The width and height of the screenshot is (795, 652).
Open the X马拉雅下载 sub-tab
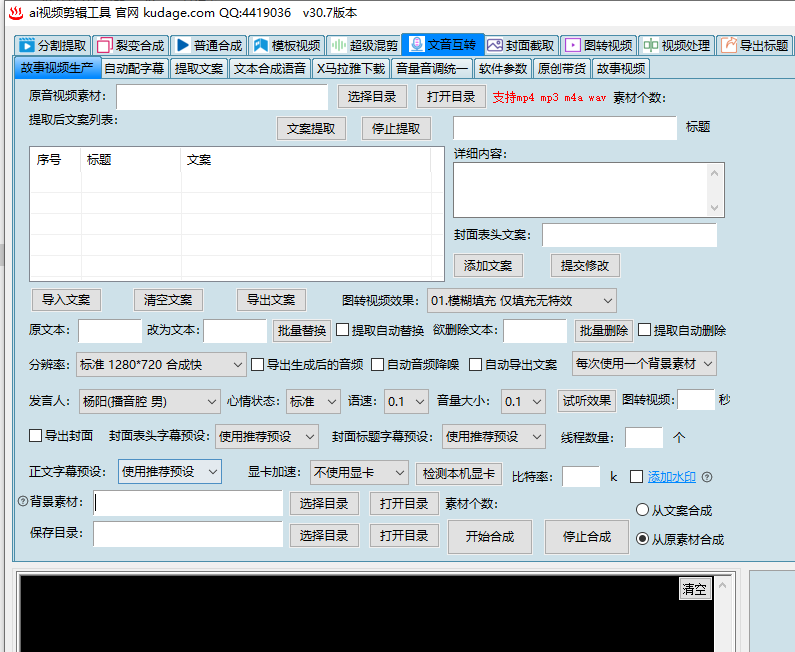coord(351,68)
